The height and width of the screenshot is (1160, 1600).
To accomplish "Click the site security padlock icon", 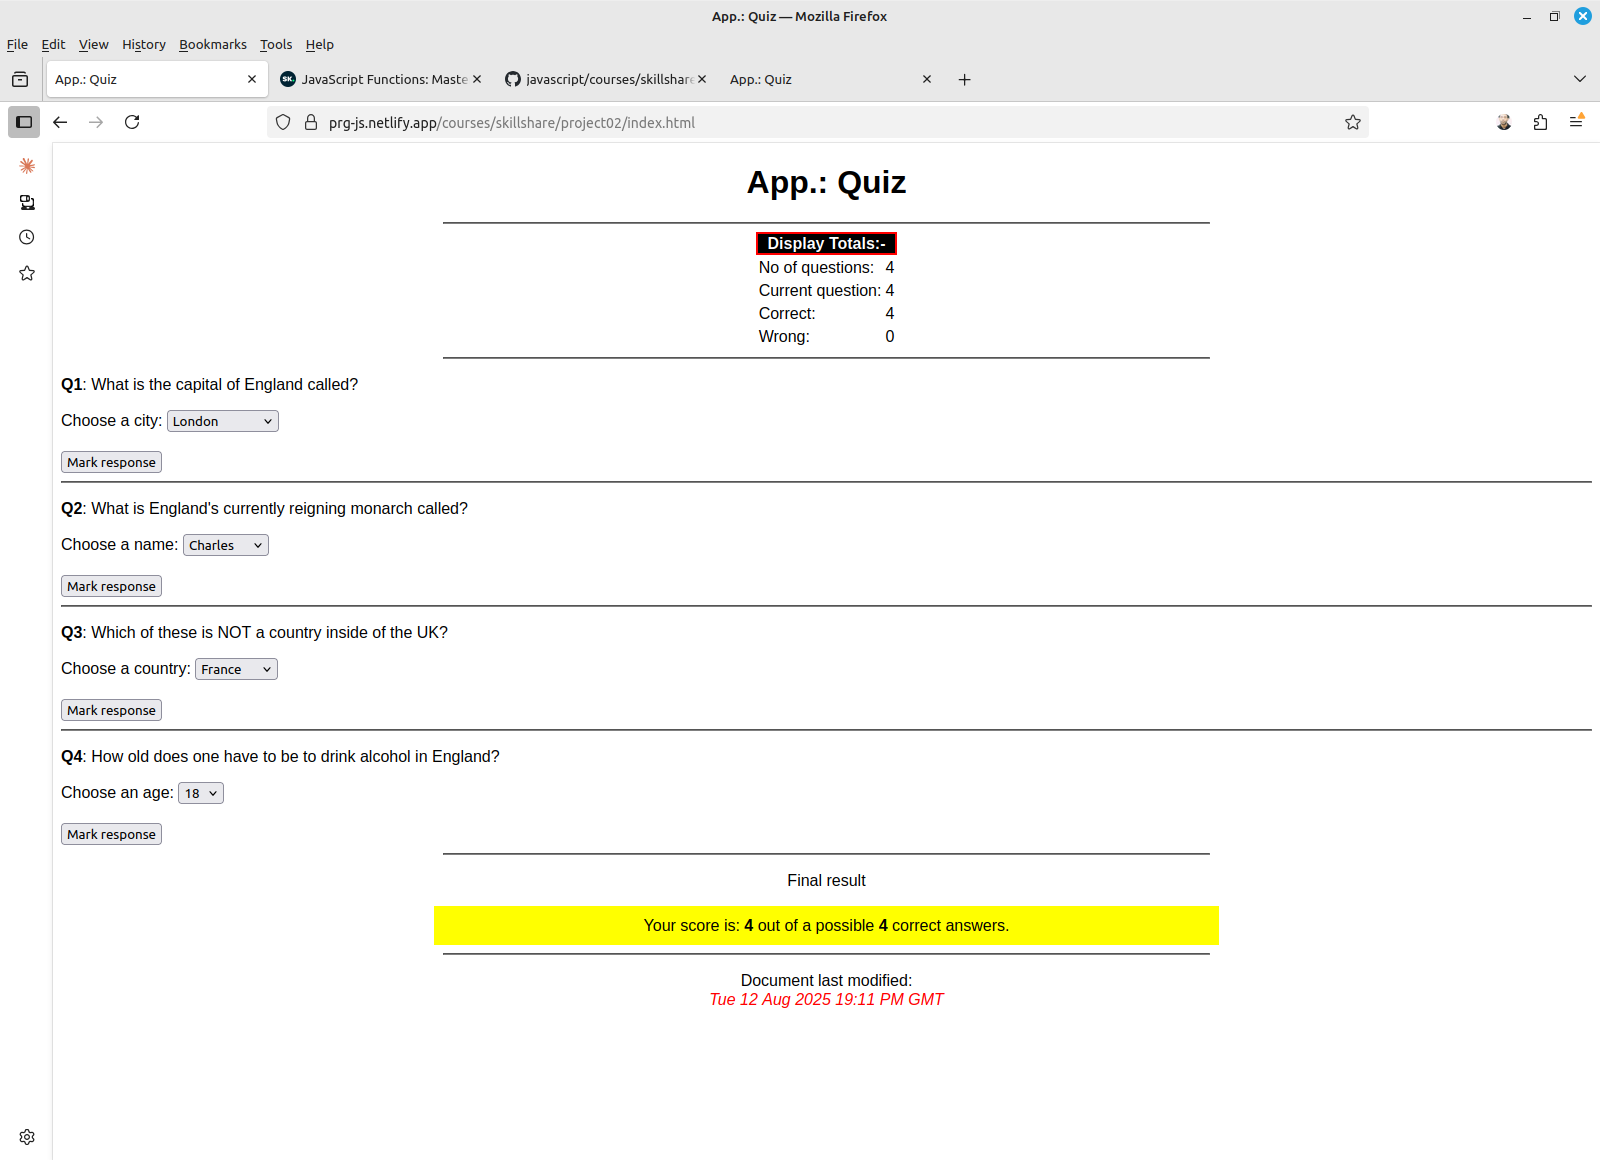I will tap(311, 122).
